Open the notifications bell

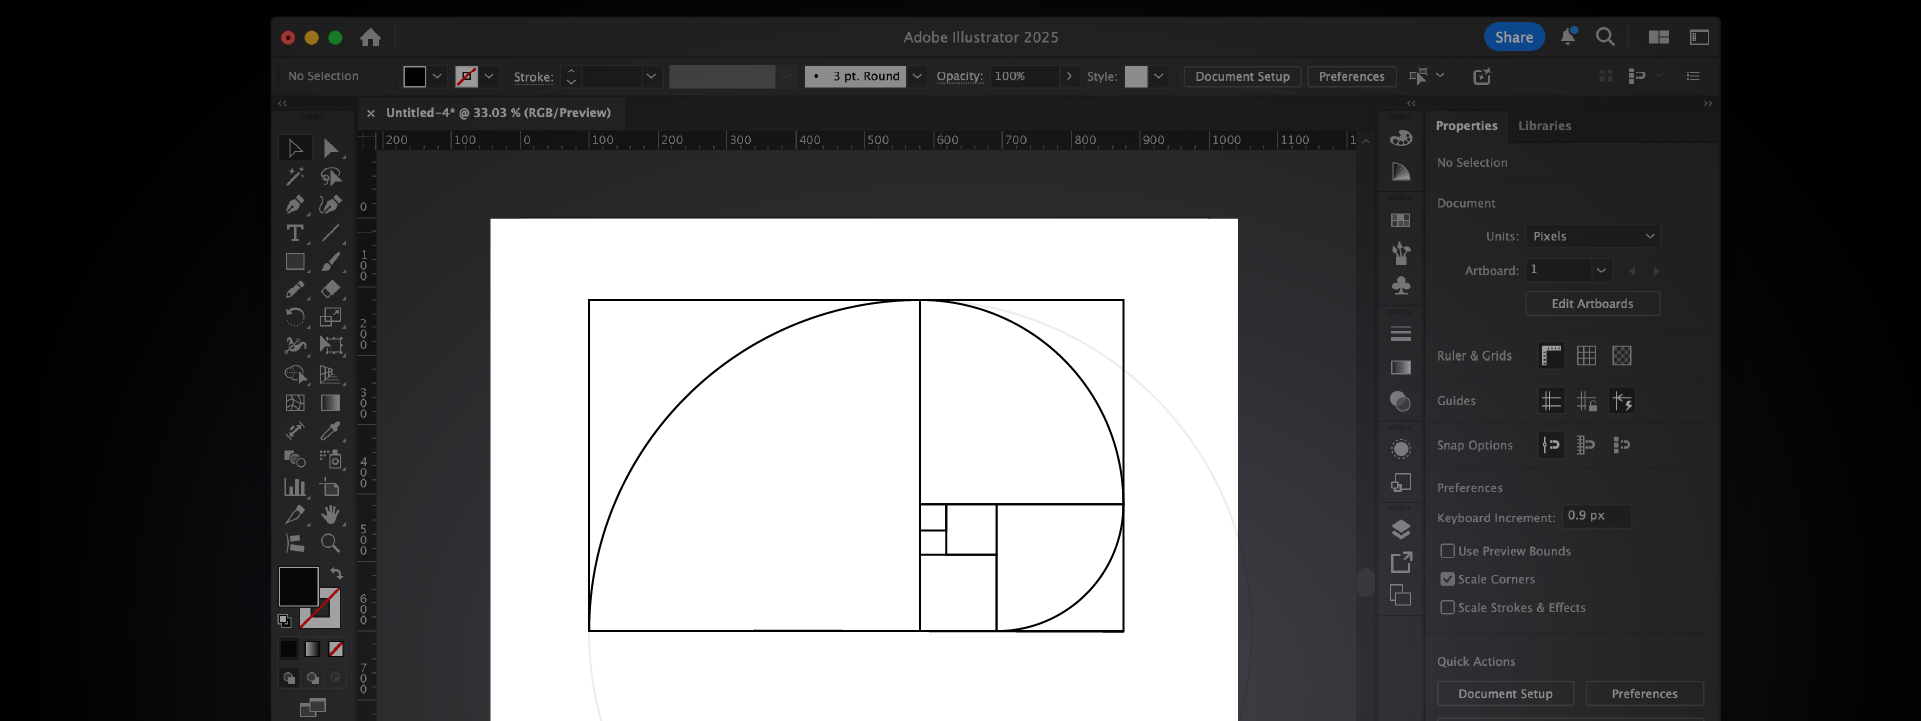coord(1568,37)
